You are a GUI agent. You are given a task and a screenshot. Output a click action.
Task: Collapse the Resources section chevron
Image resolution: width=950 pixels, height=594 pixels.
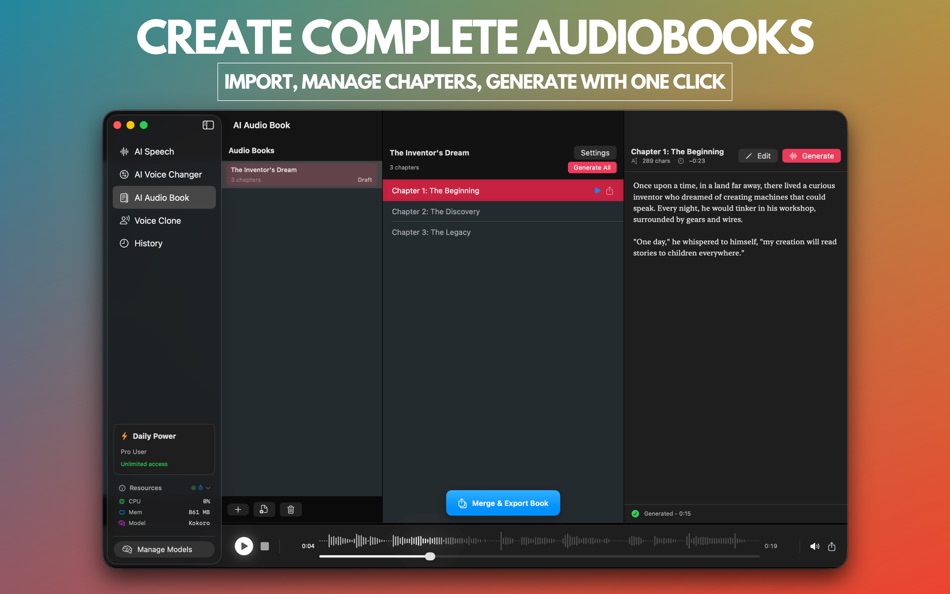[x=208, y=488]
